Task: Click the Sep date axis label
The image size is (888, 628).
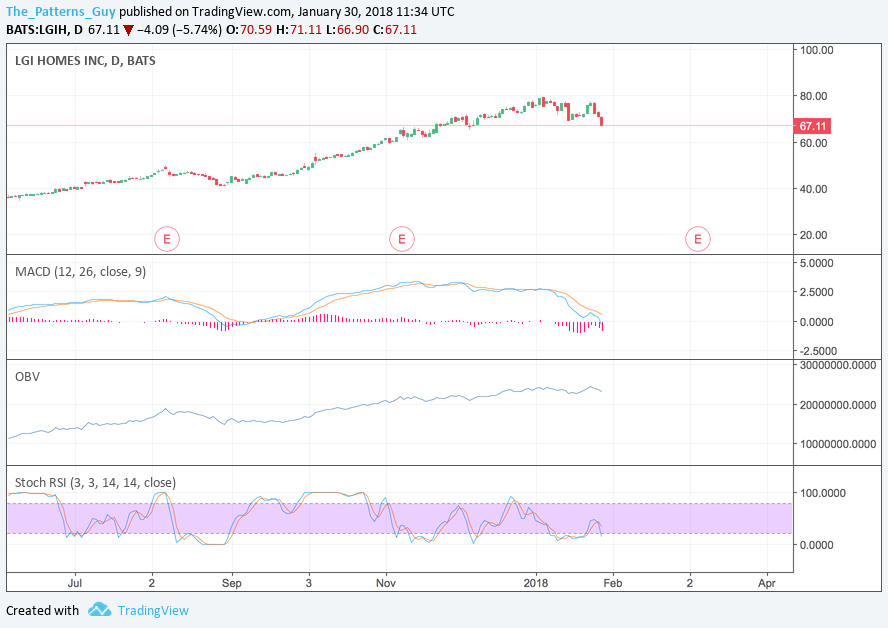Action: coord(231,583)
